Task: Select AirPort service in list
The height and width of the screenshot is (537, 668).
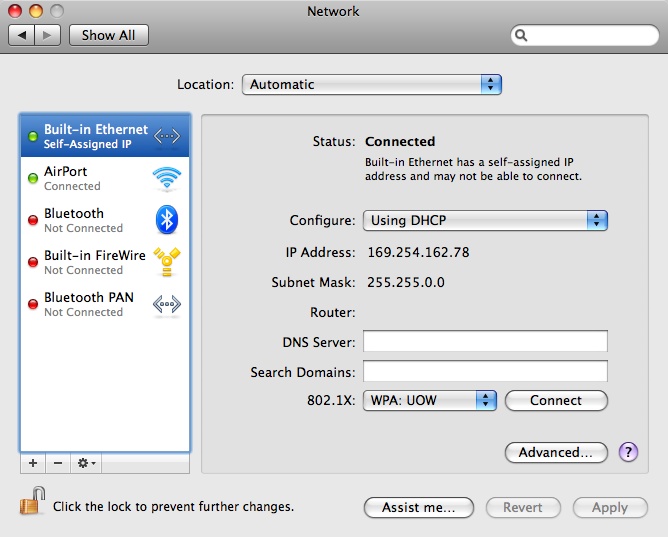Action: 105,178
